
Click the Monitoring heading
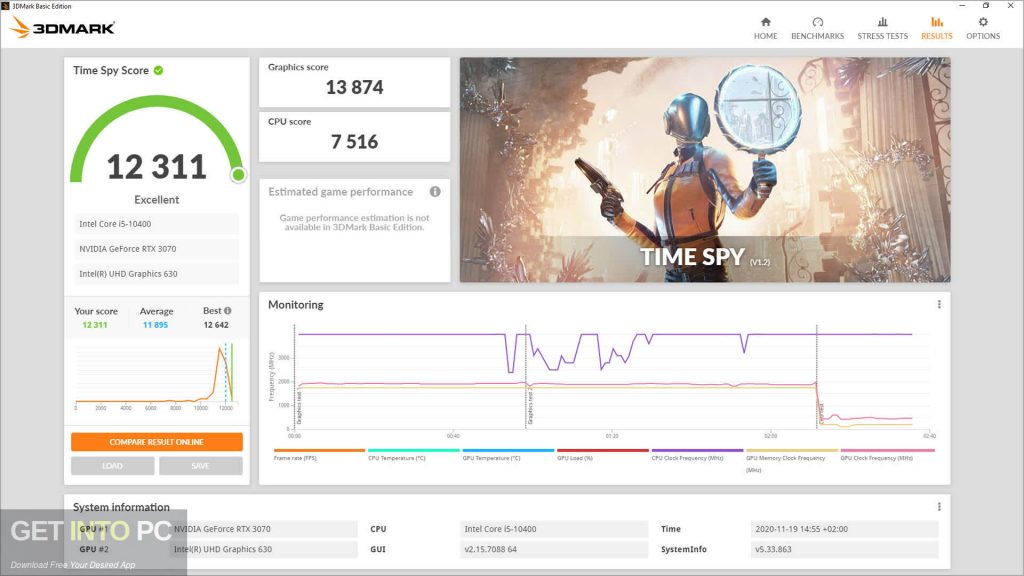[295, 304]
